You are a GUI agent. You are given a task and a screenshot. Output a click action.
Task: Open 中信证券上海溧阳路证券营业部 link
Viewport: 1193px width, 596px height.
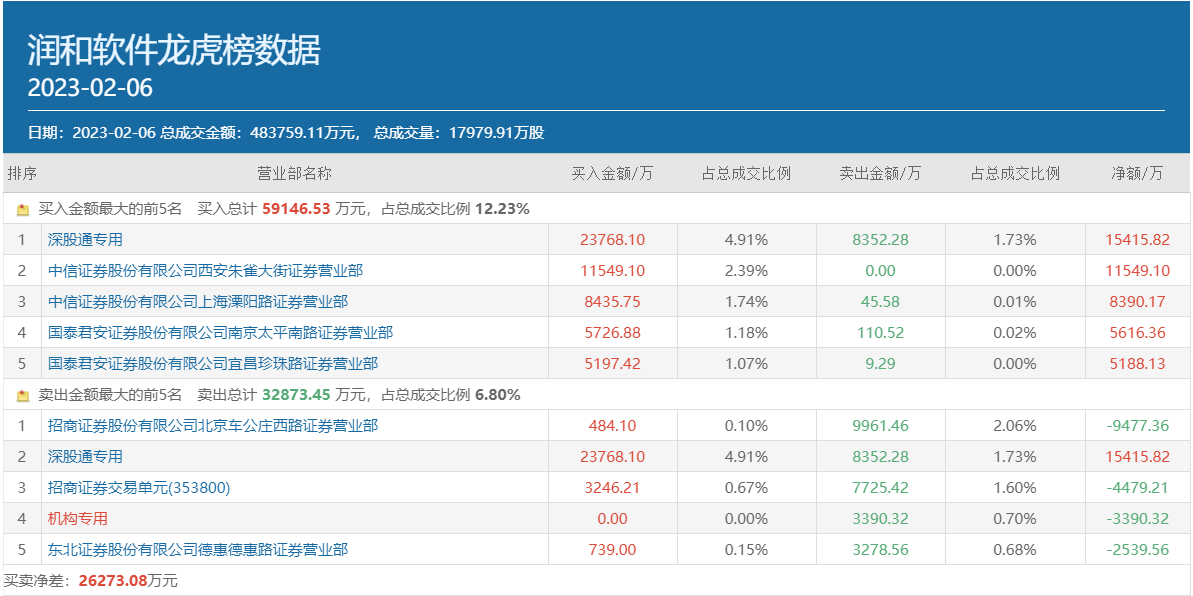click(x=198, y=302)
